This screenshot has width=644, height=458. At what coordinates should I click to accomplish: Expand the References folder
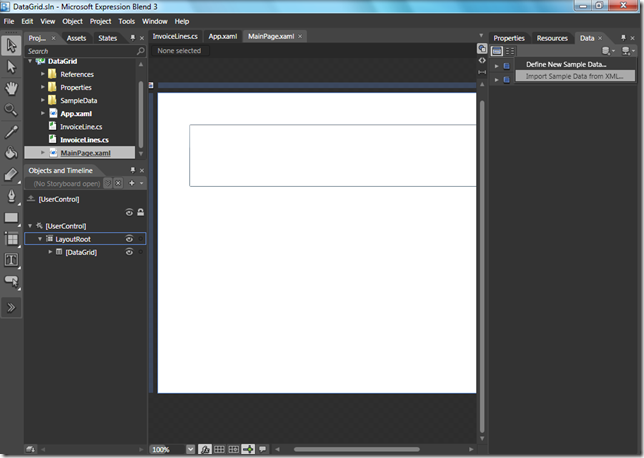(42, 74)
